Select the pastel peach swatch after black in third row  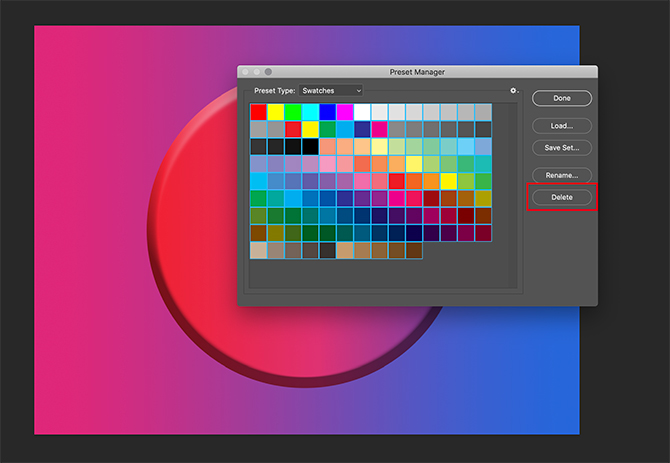[x=328, y=147]
